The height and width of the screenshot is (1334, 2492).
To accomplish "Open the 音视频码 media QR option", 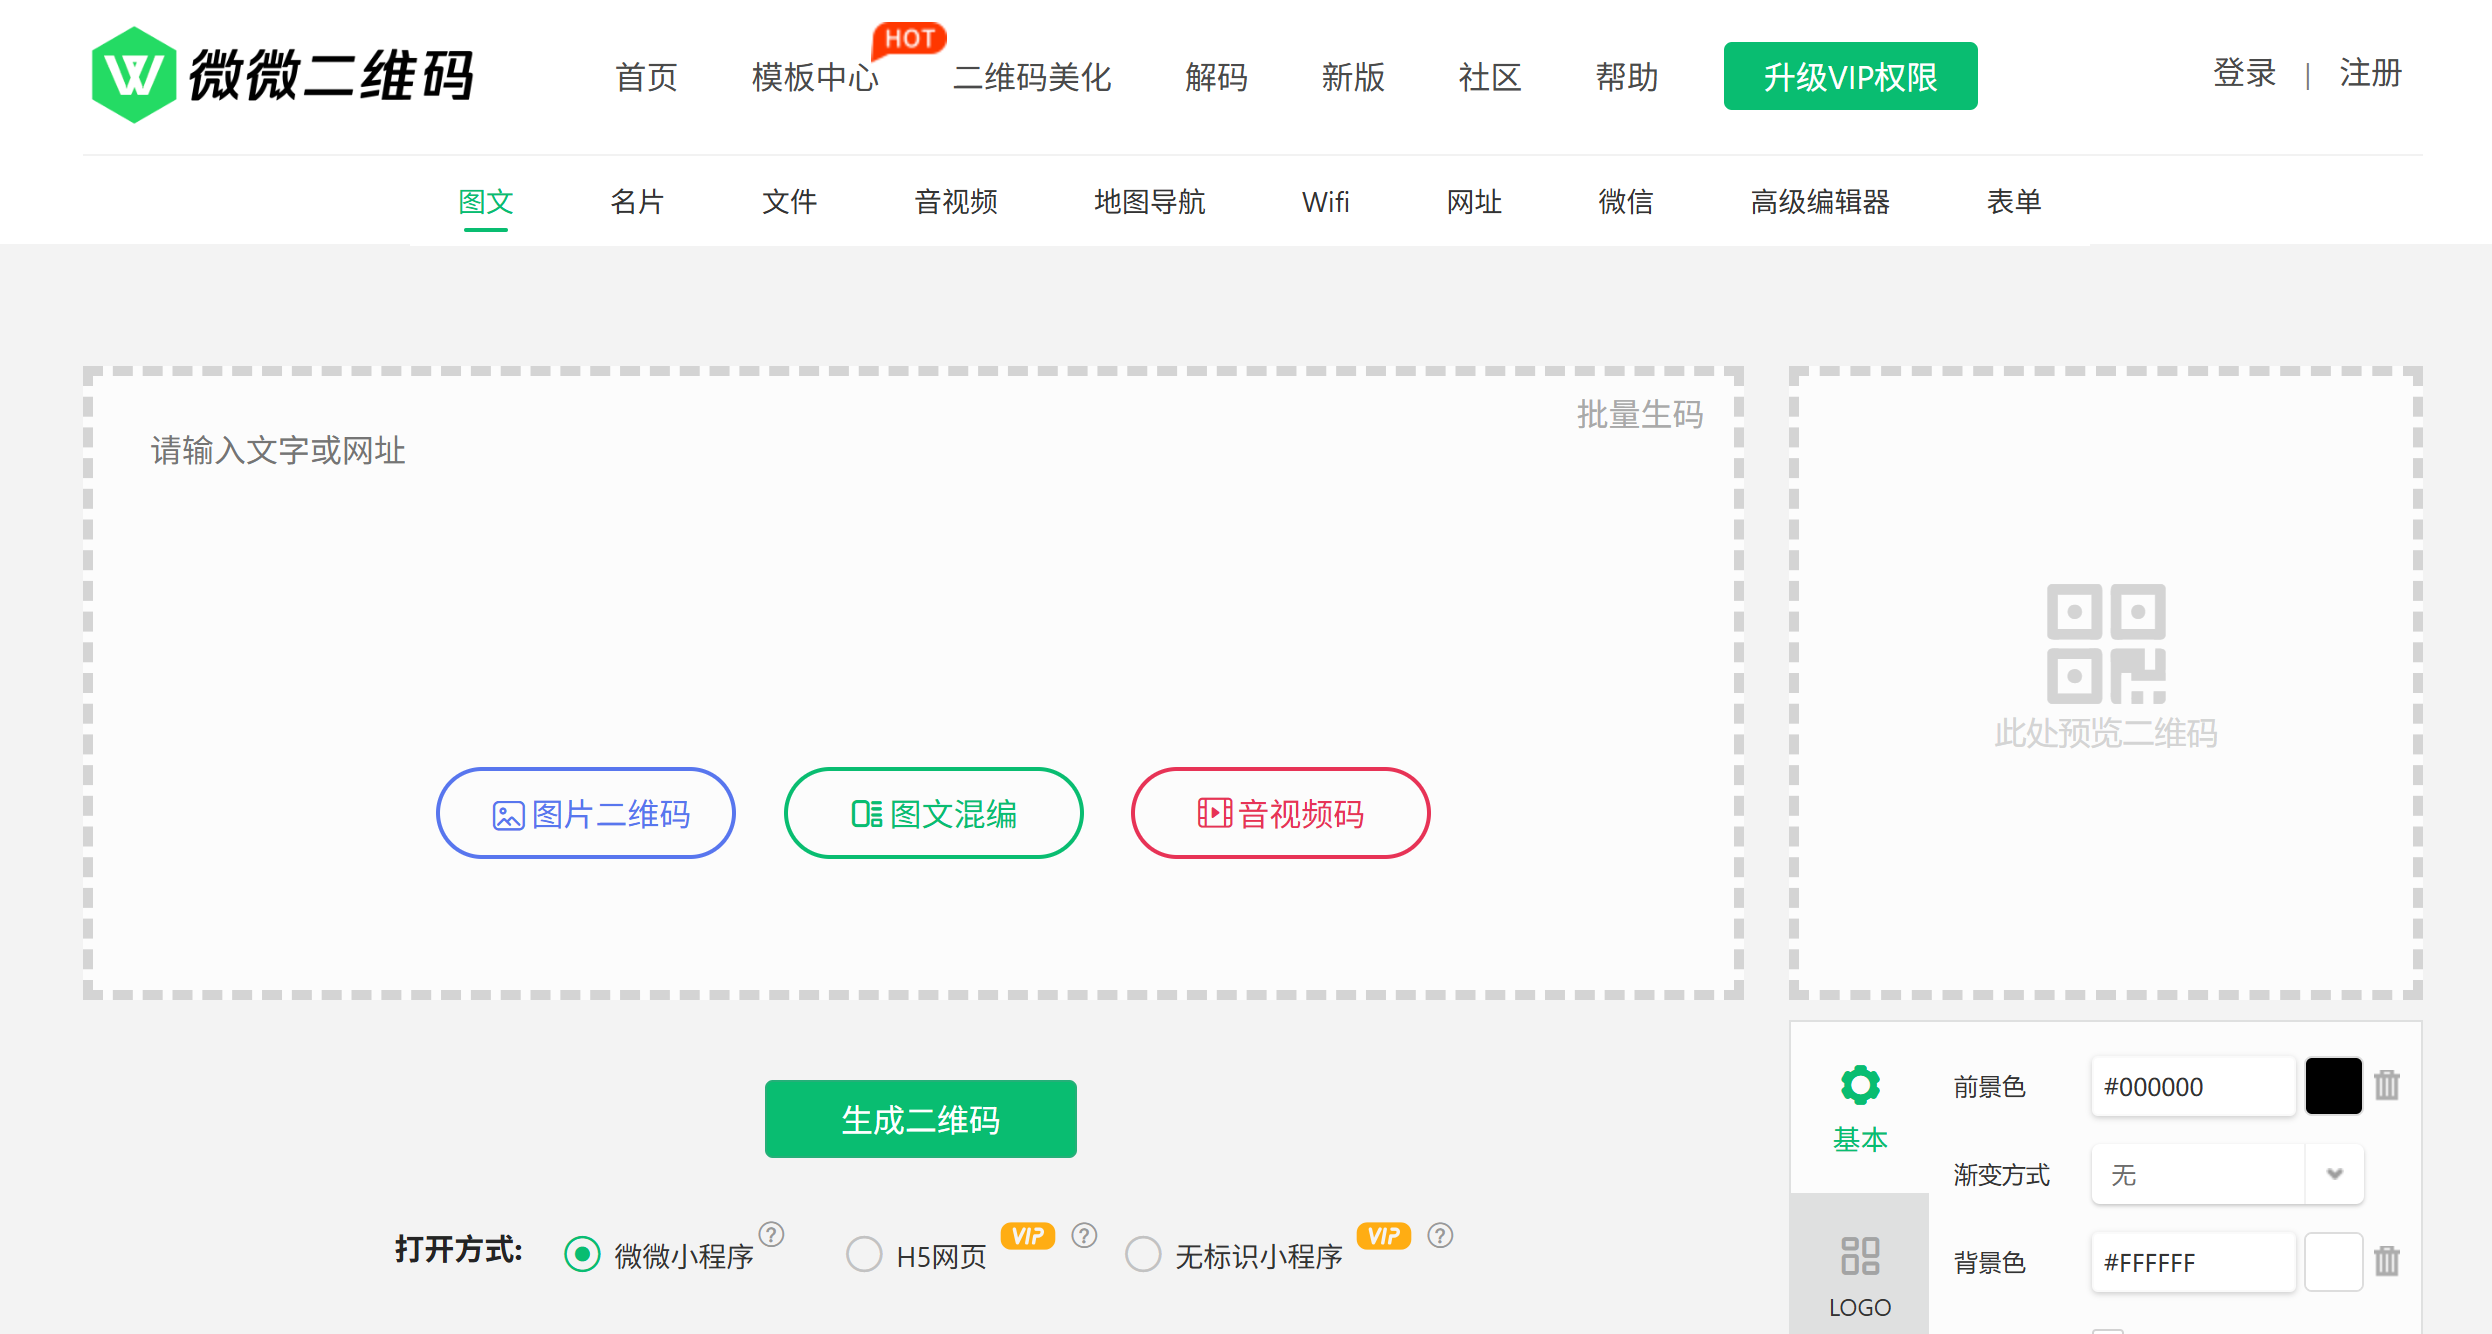I will point(1280,813).
